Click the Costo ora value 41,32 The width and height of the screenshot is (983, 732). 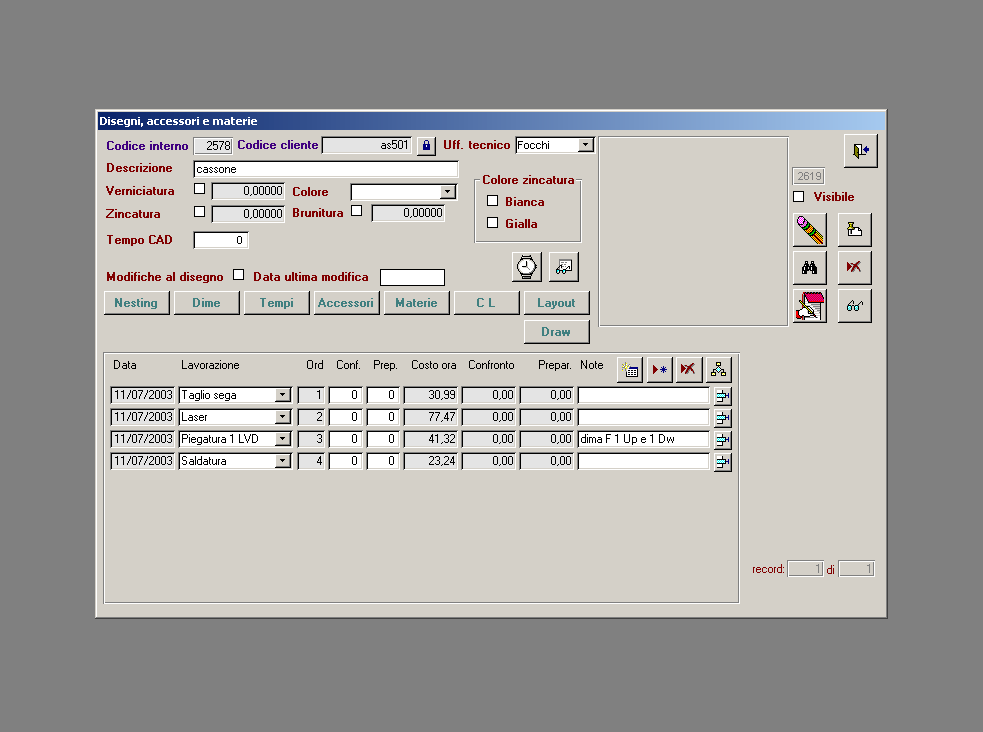(x=431, y=439)
